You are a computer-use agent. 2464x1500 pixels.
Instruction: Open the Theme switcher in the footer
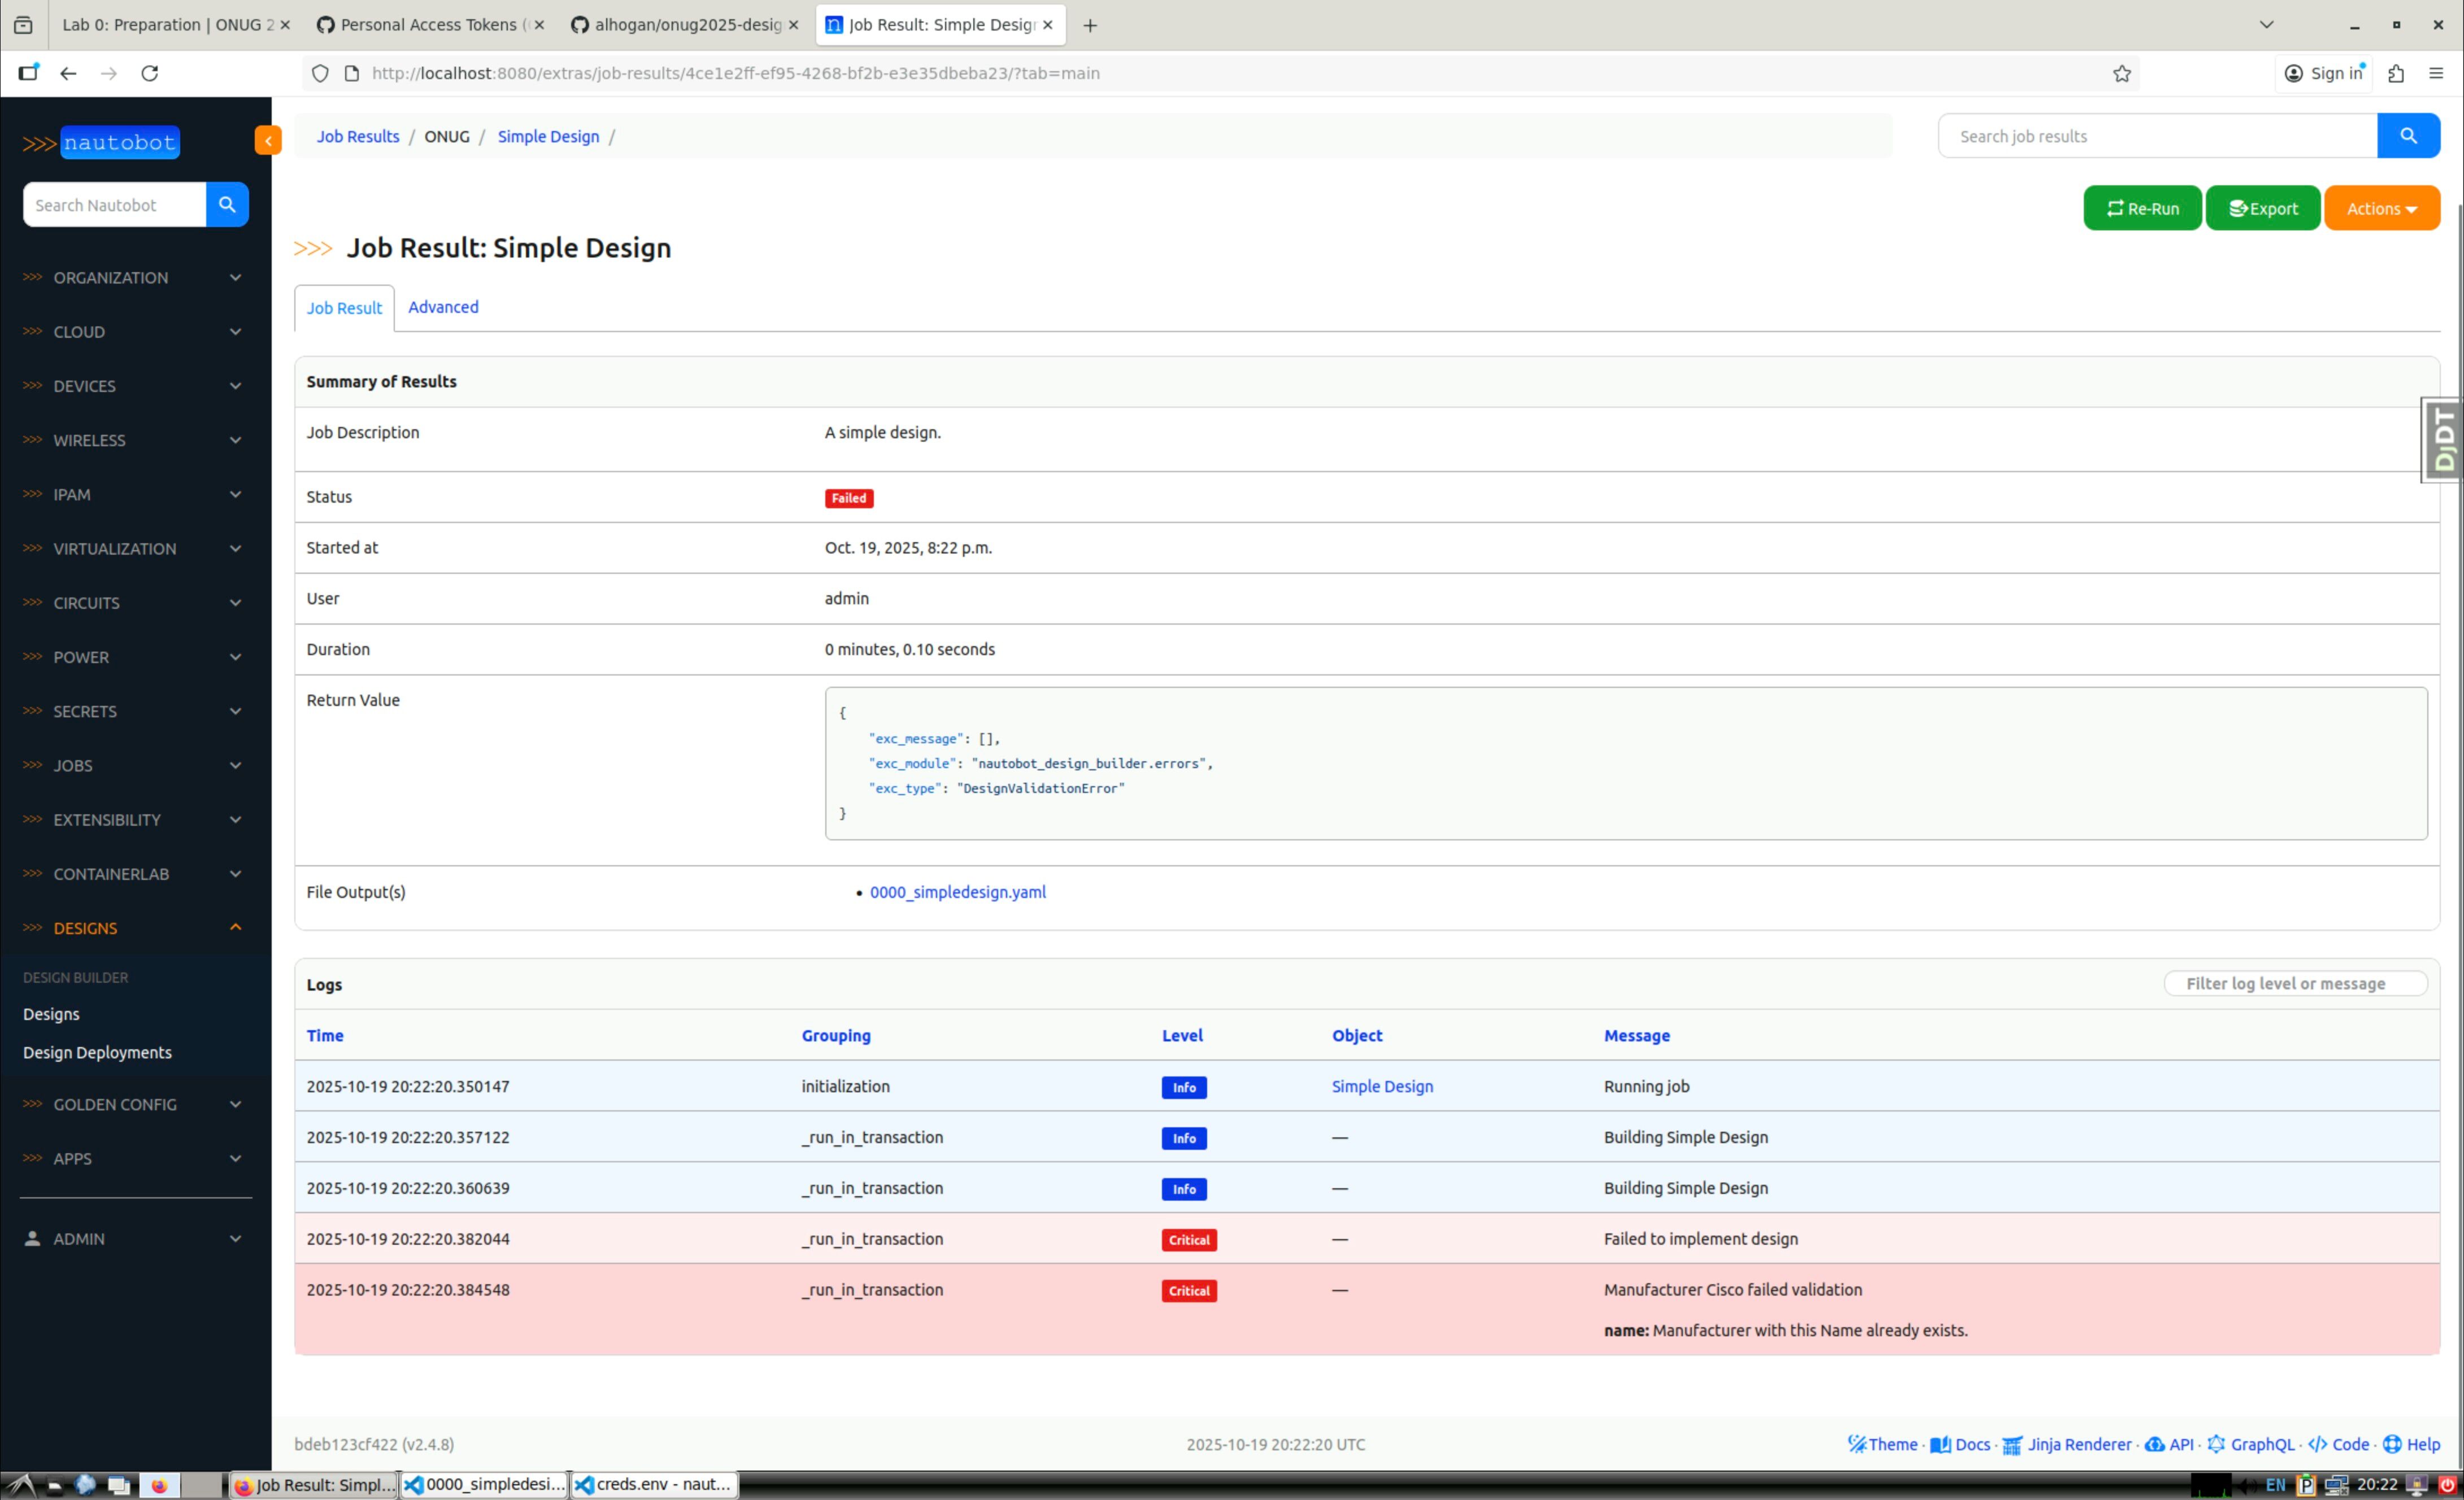1882,1444
